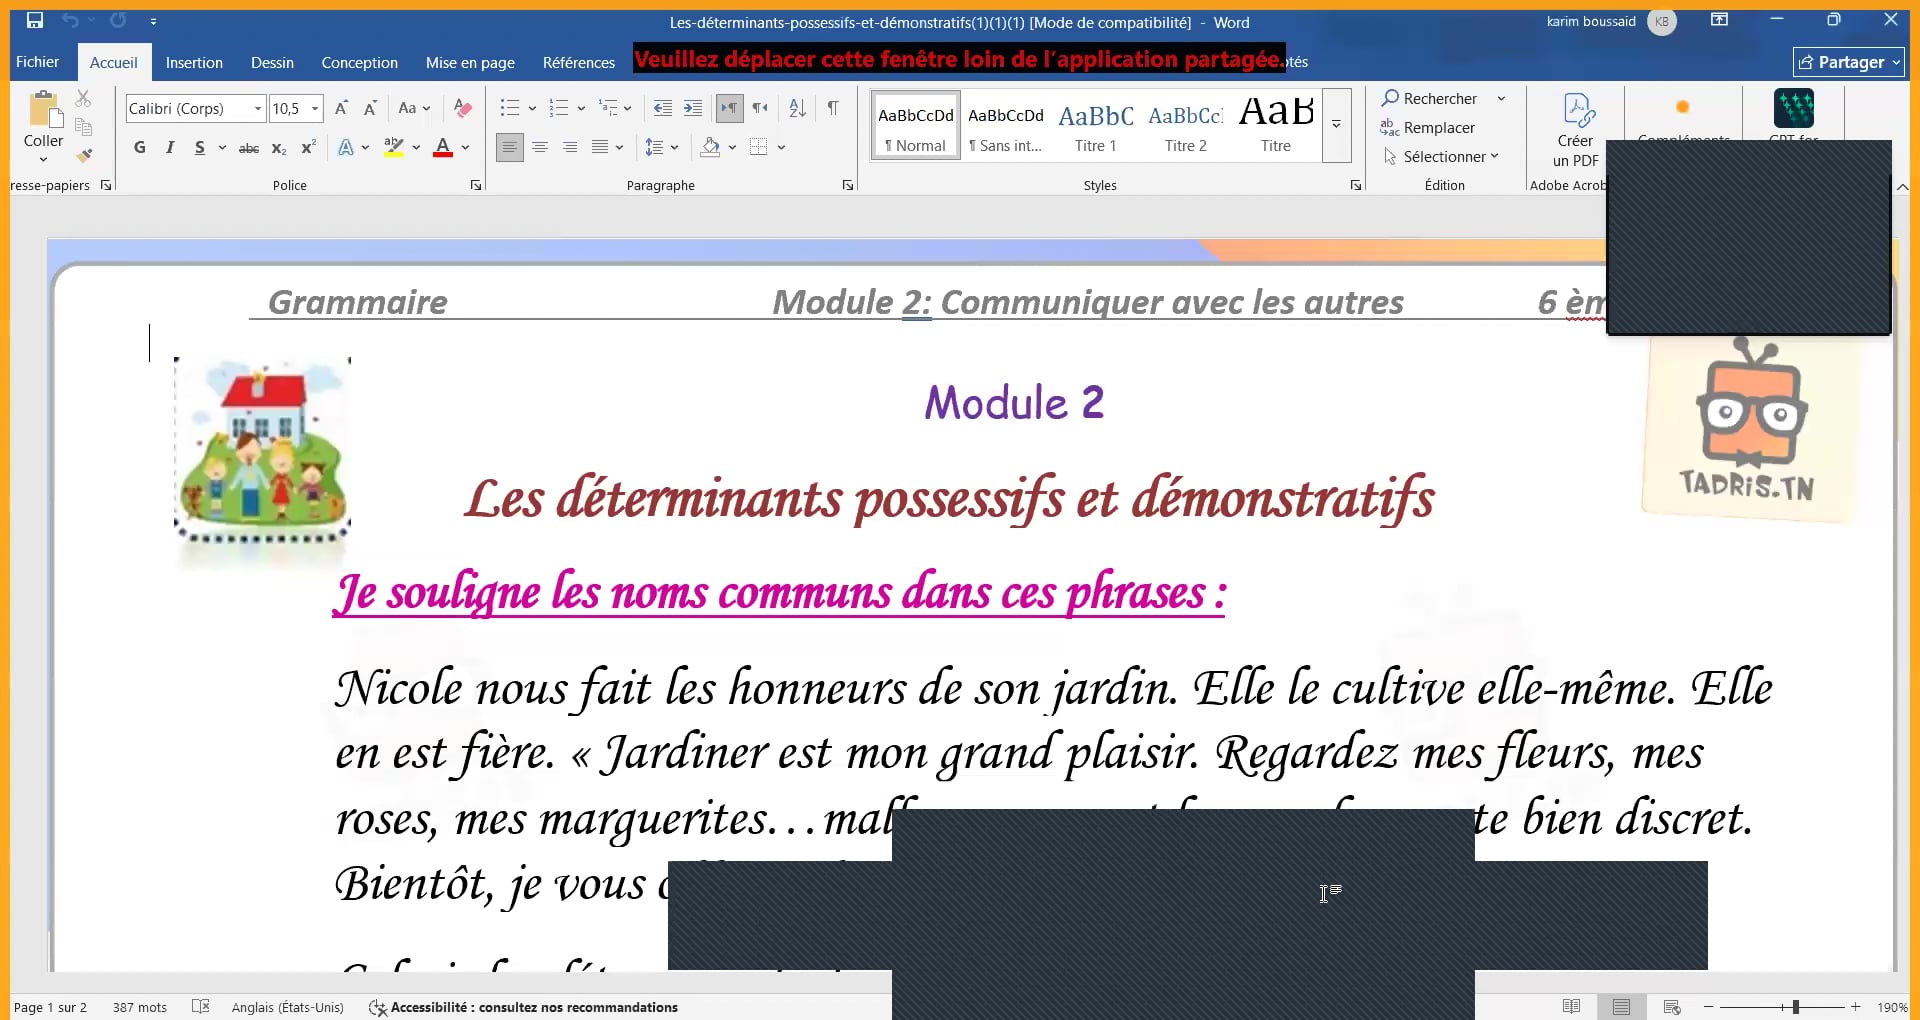Open the Fichier menu
1920x1020 pixels.
click(37, 62)
